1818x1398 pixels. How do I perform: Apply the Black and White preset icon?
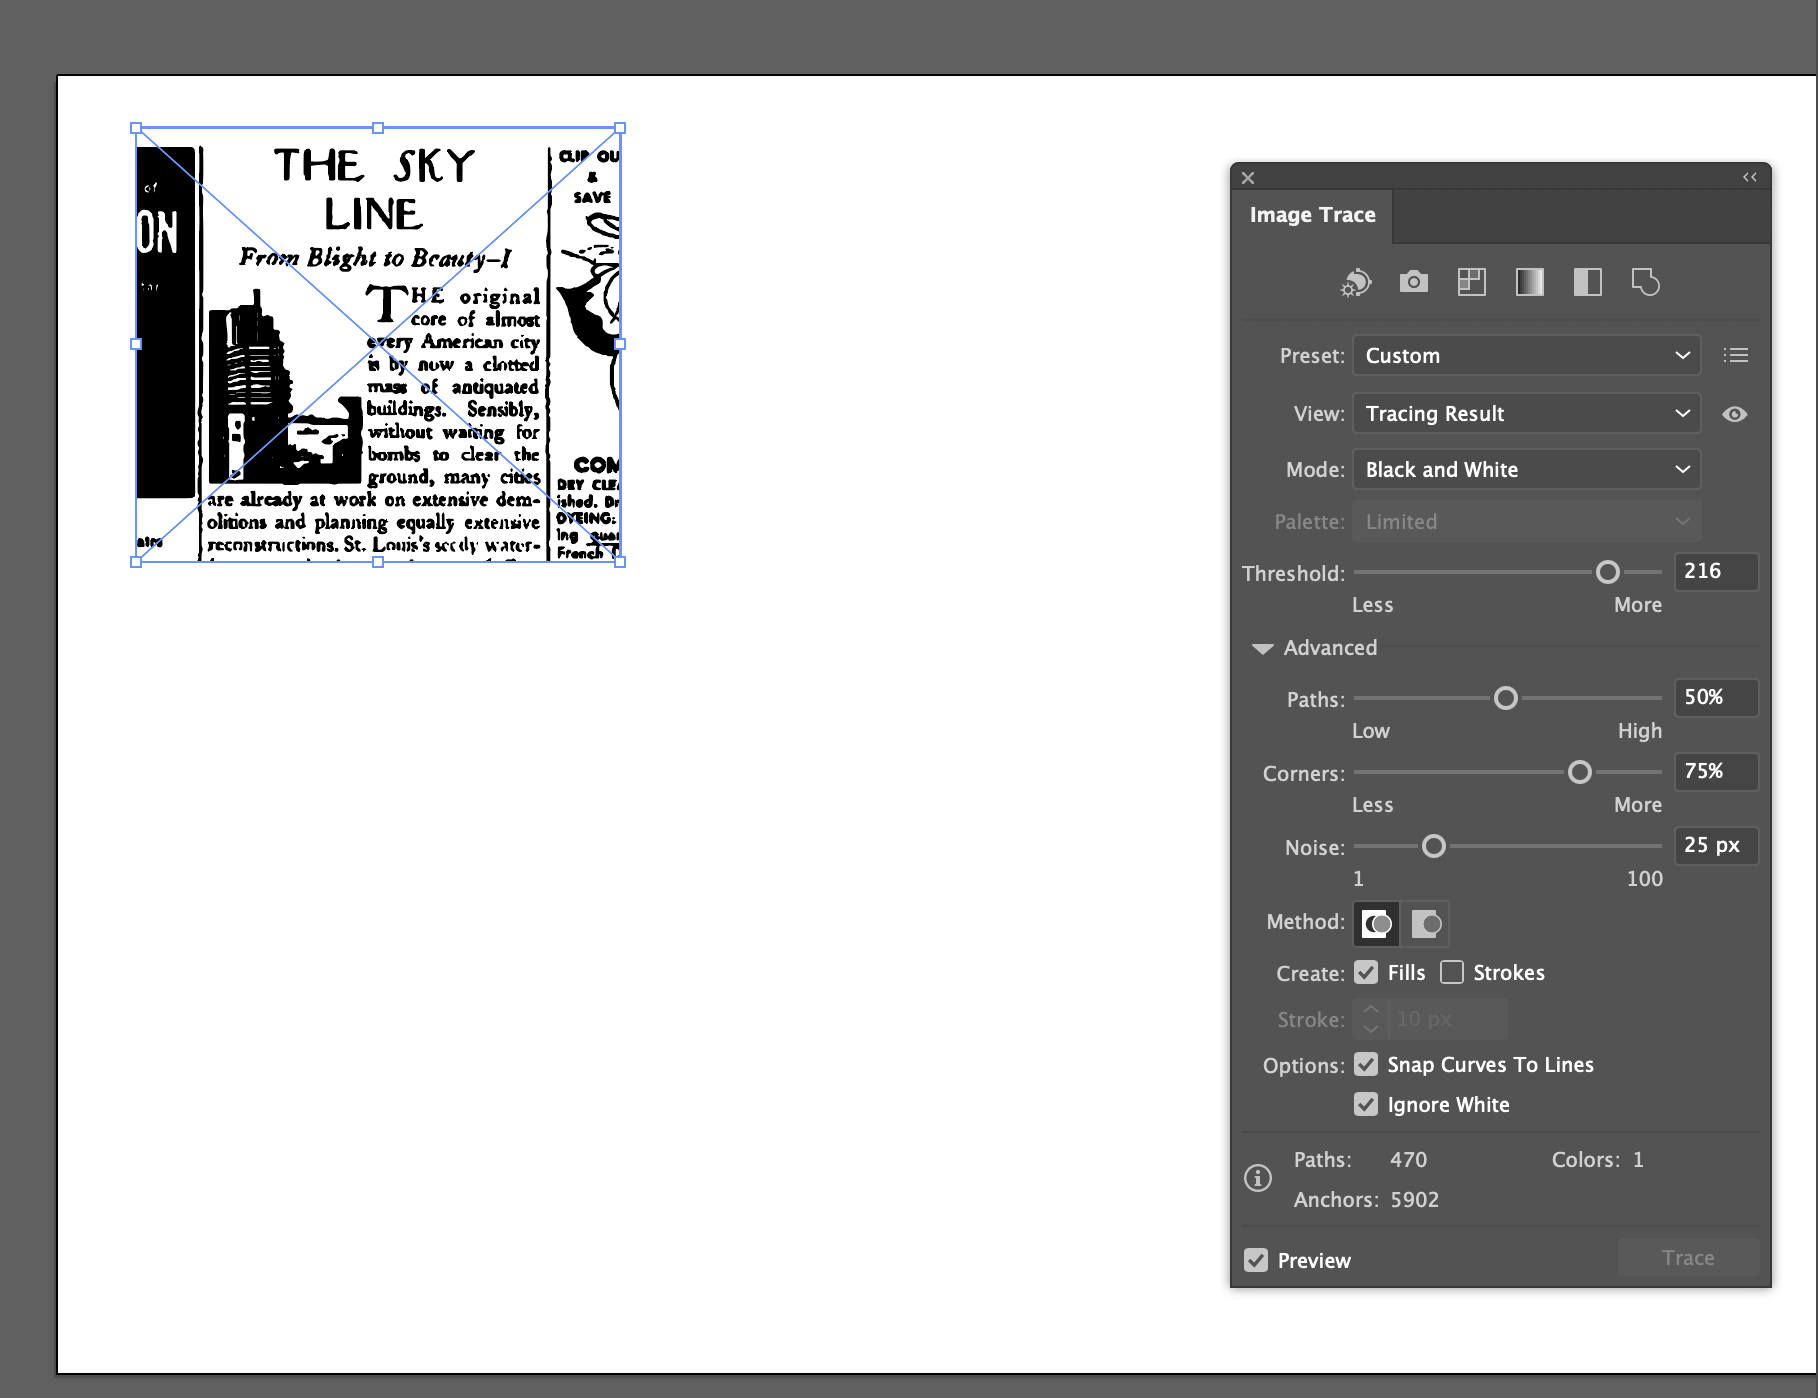(1587, 282)
